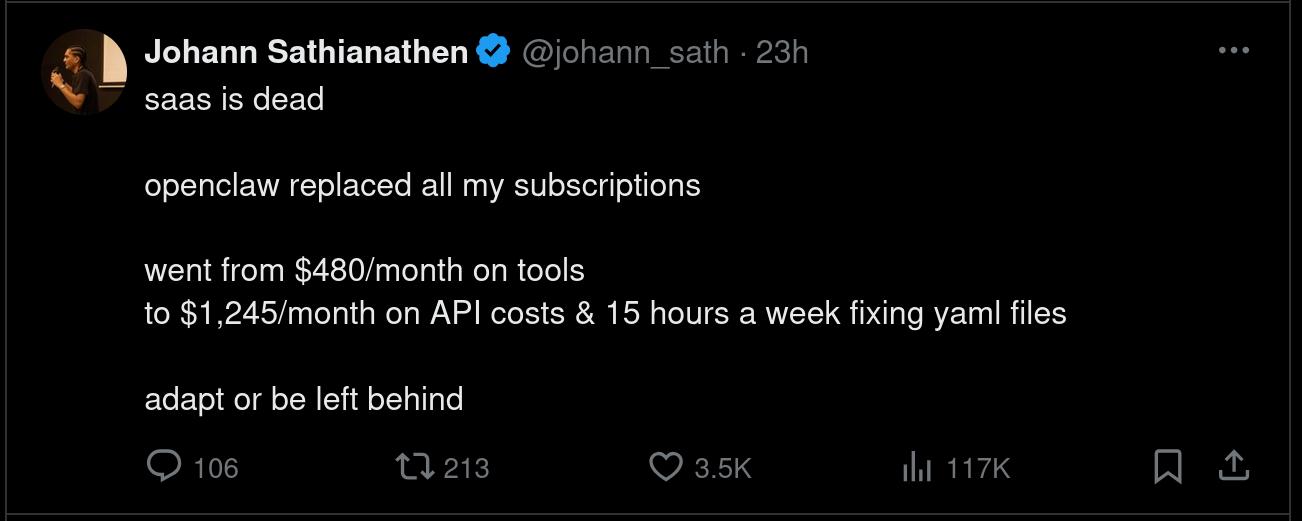Click the 117K views count
Image resolution: width=1302 pixels, height=521 pixels.
coord(979,467)
